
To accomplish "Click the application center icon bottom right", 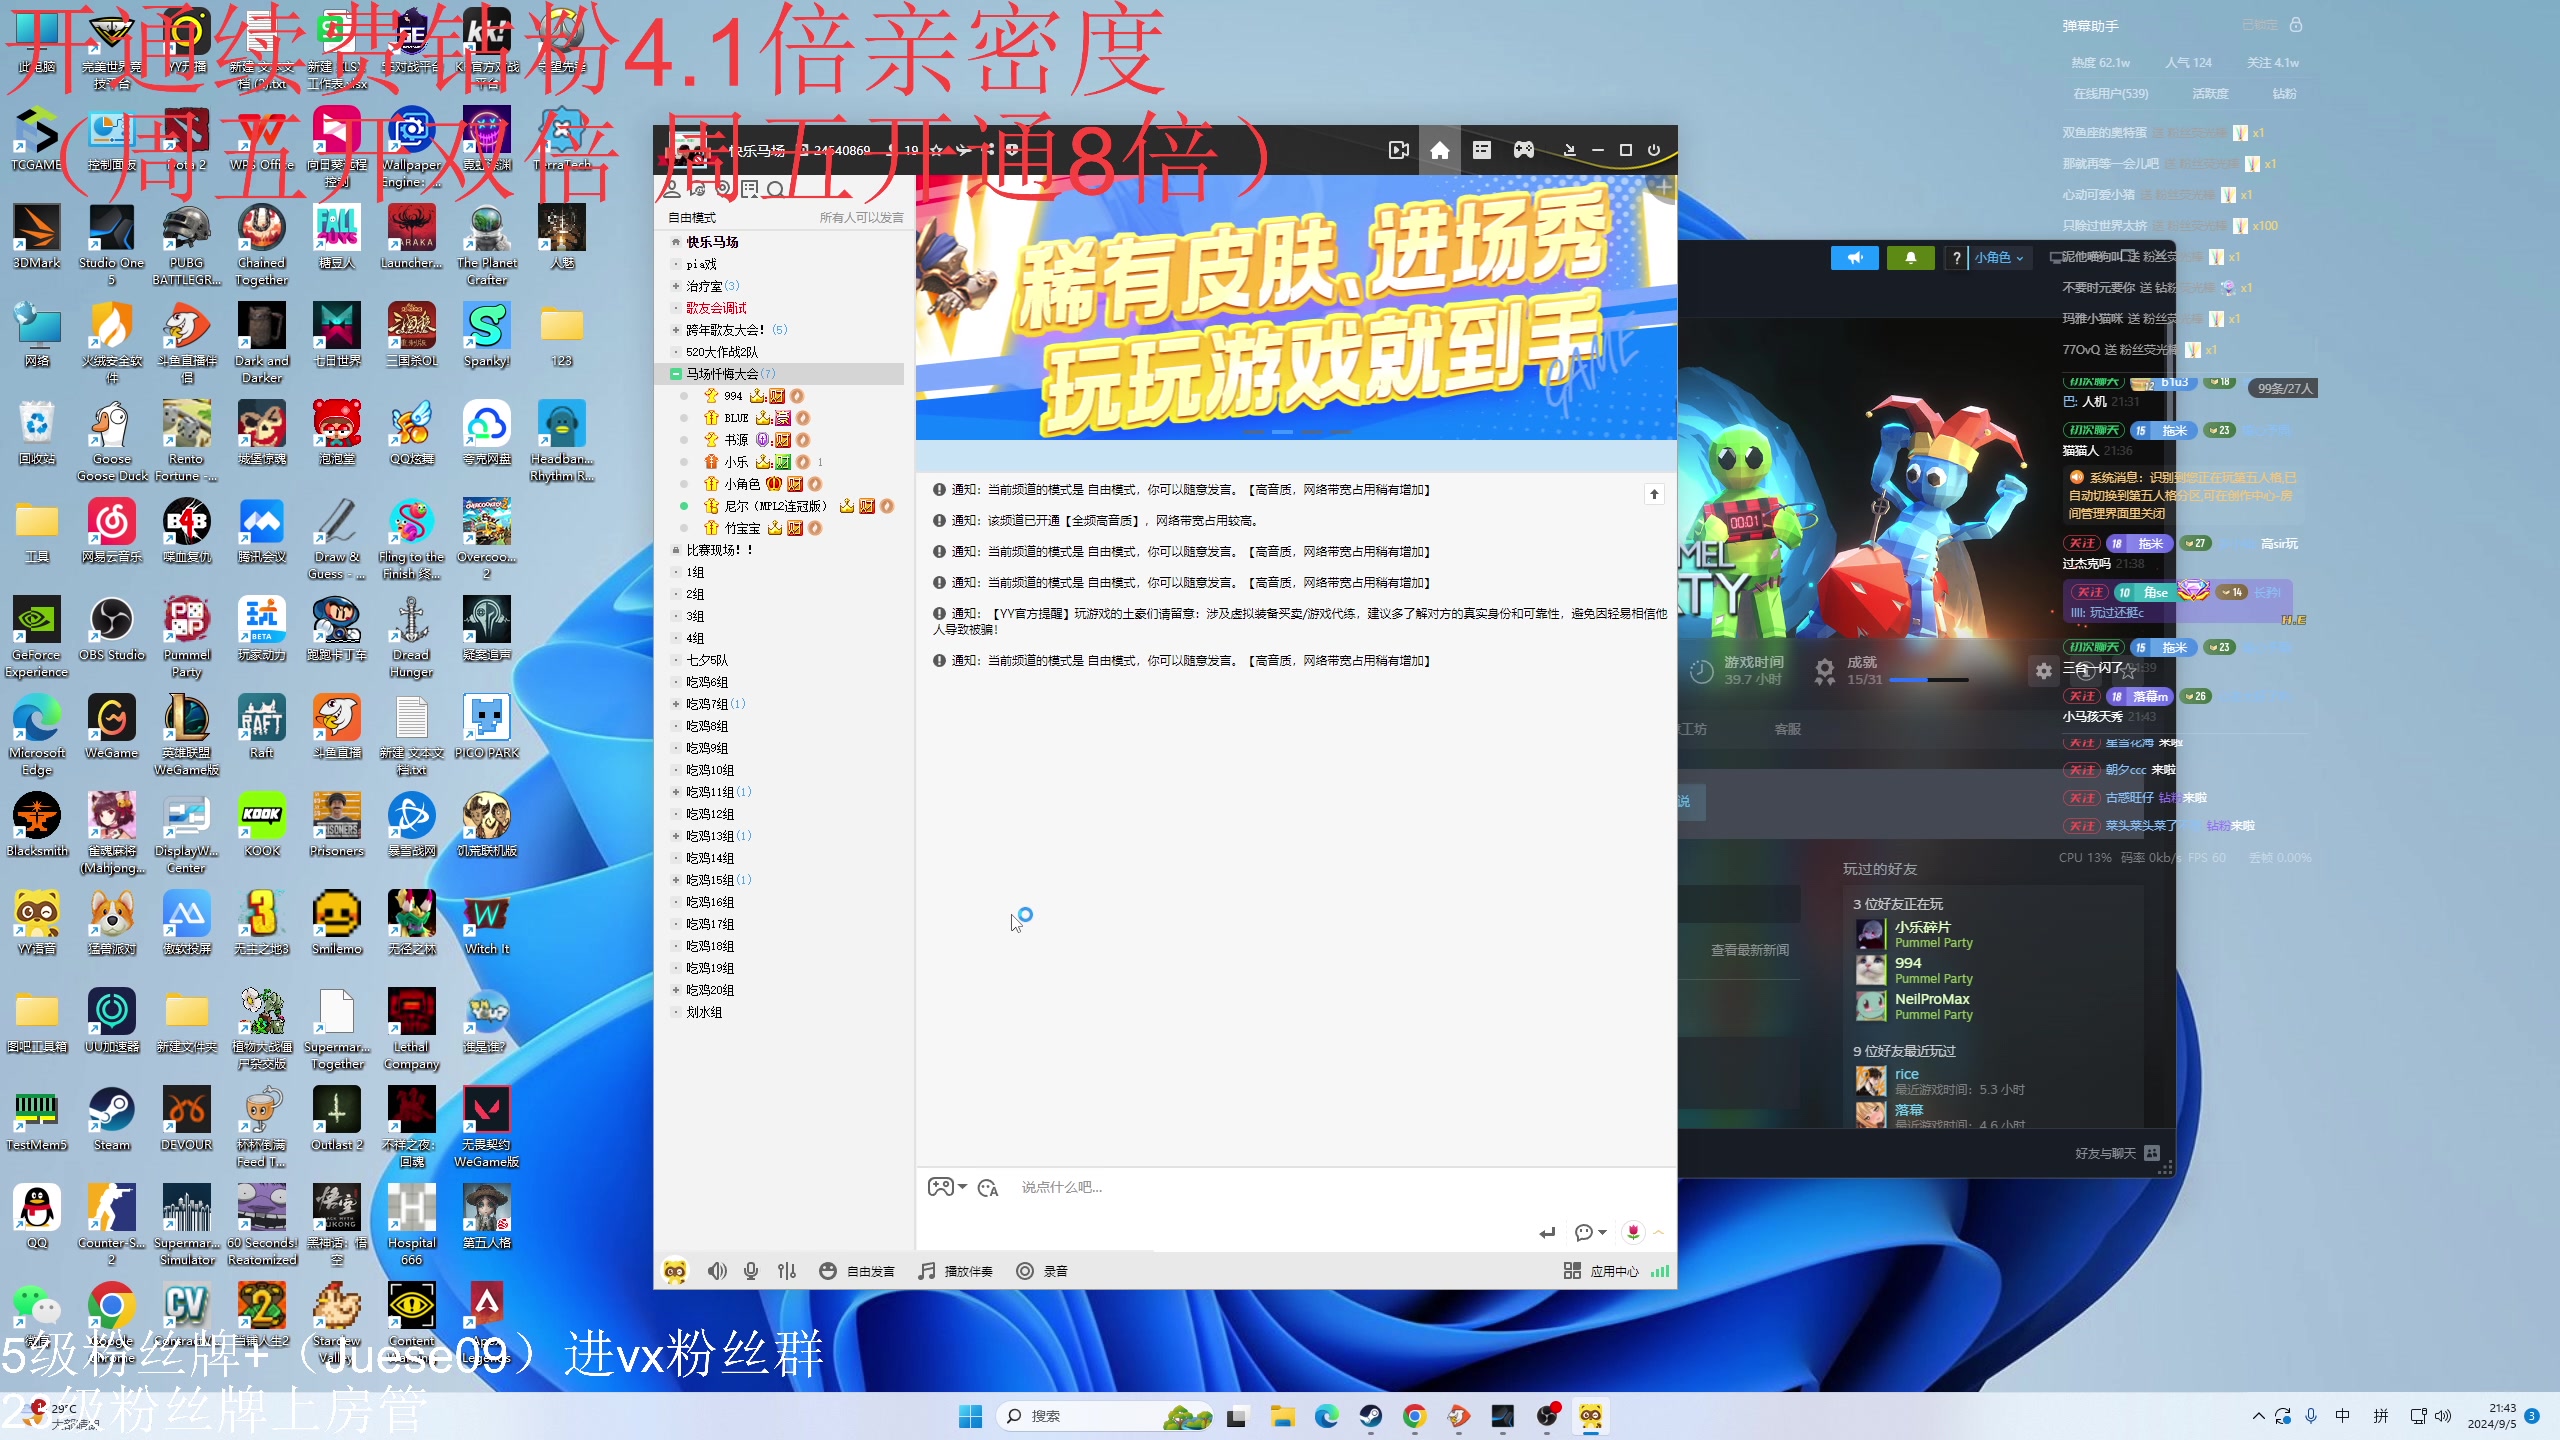I will click(x=1572, y=1269).
